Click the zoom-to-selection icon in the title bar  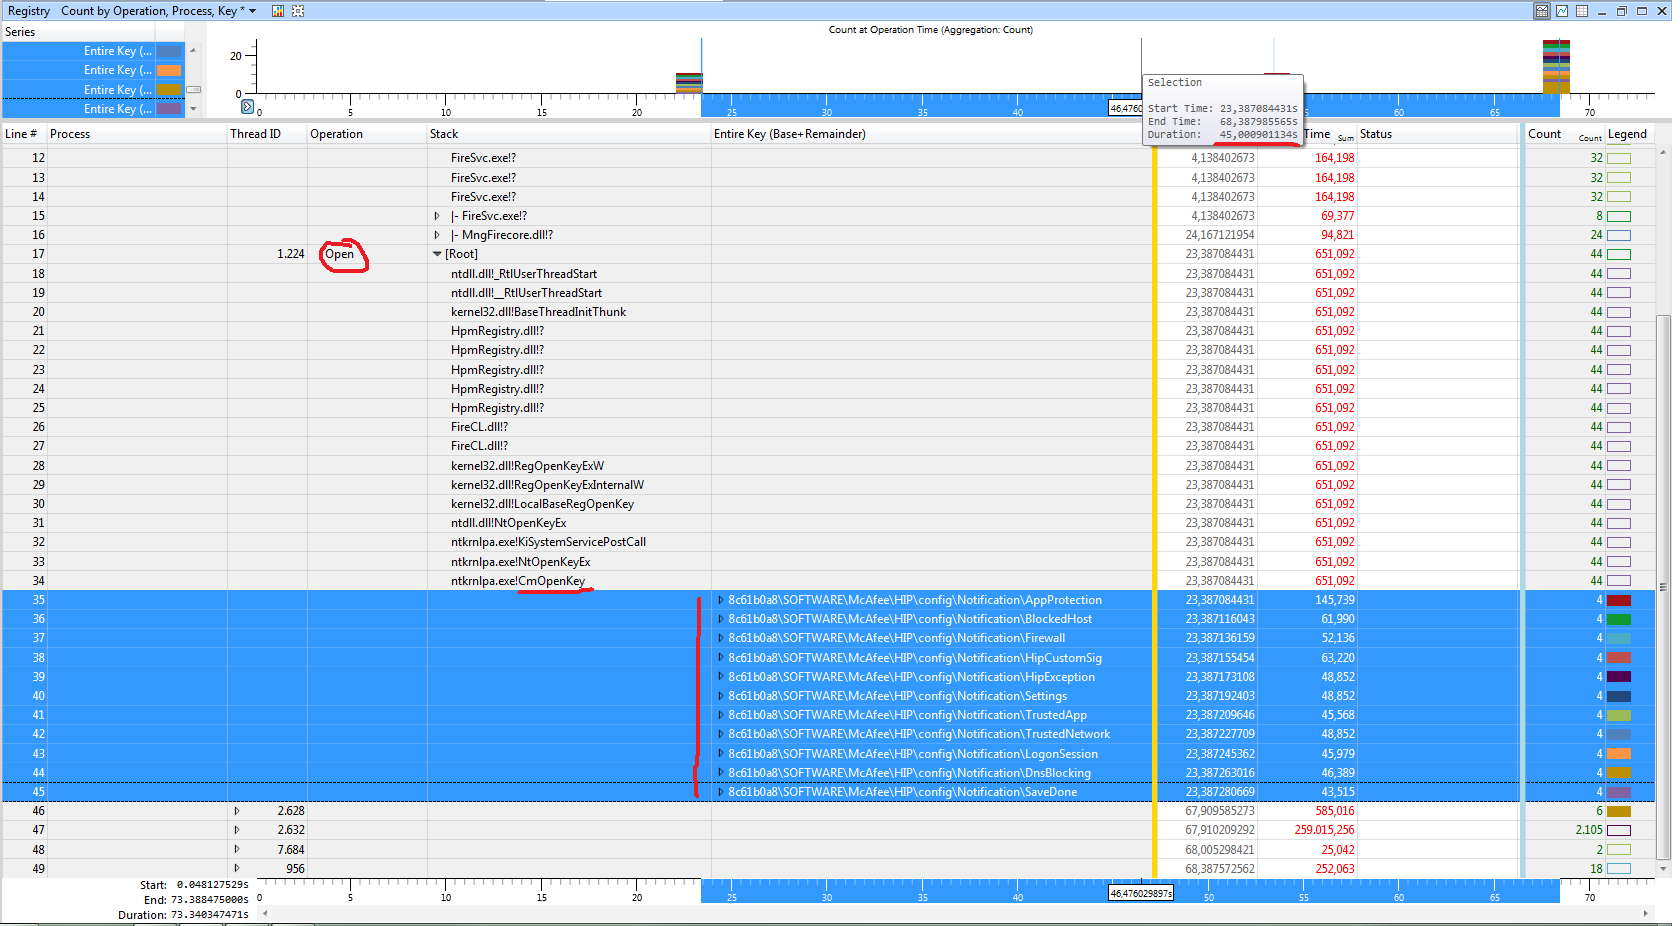[298, 11]
